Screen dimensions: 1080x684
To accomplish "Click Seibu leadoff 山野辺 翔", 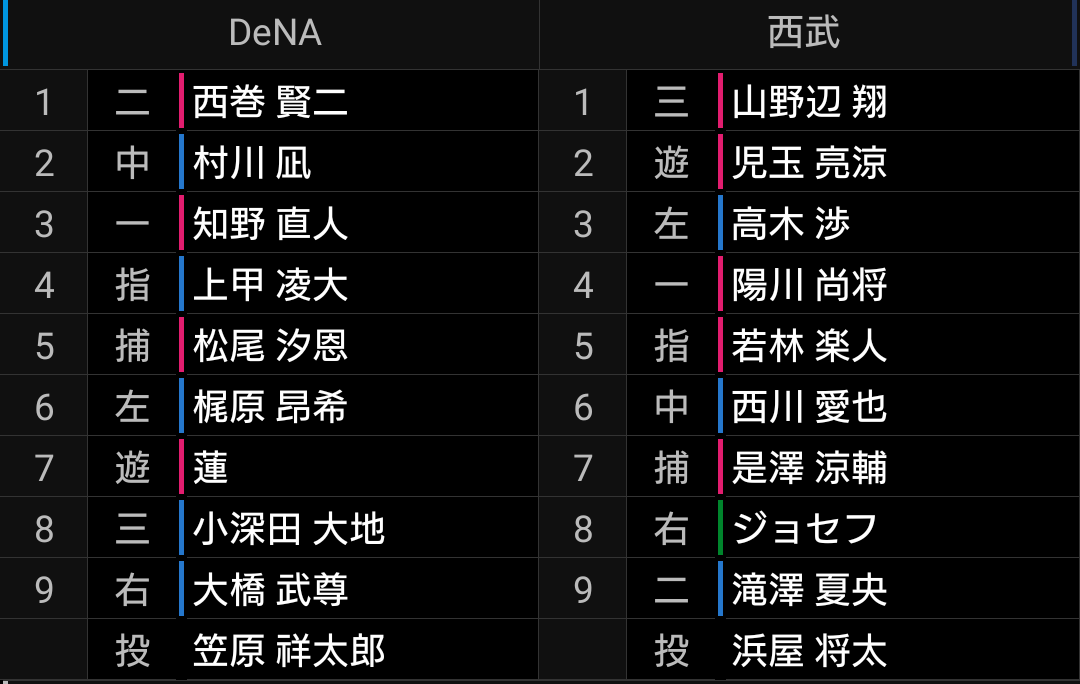I will pos(809,102).
